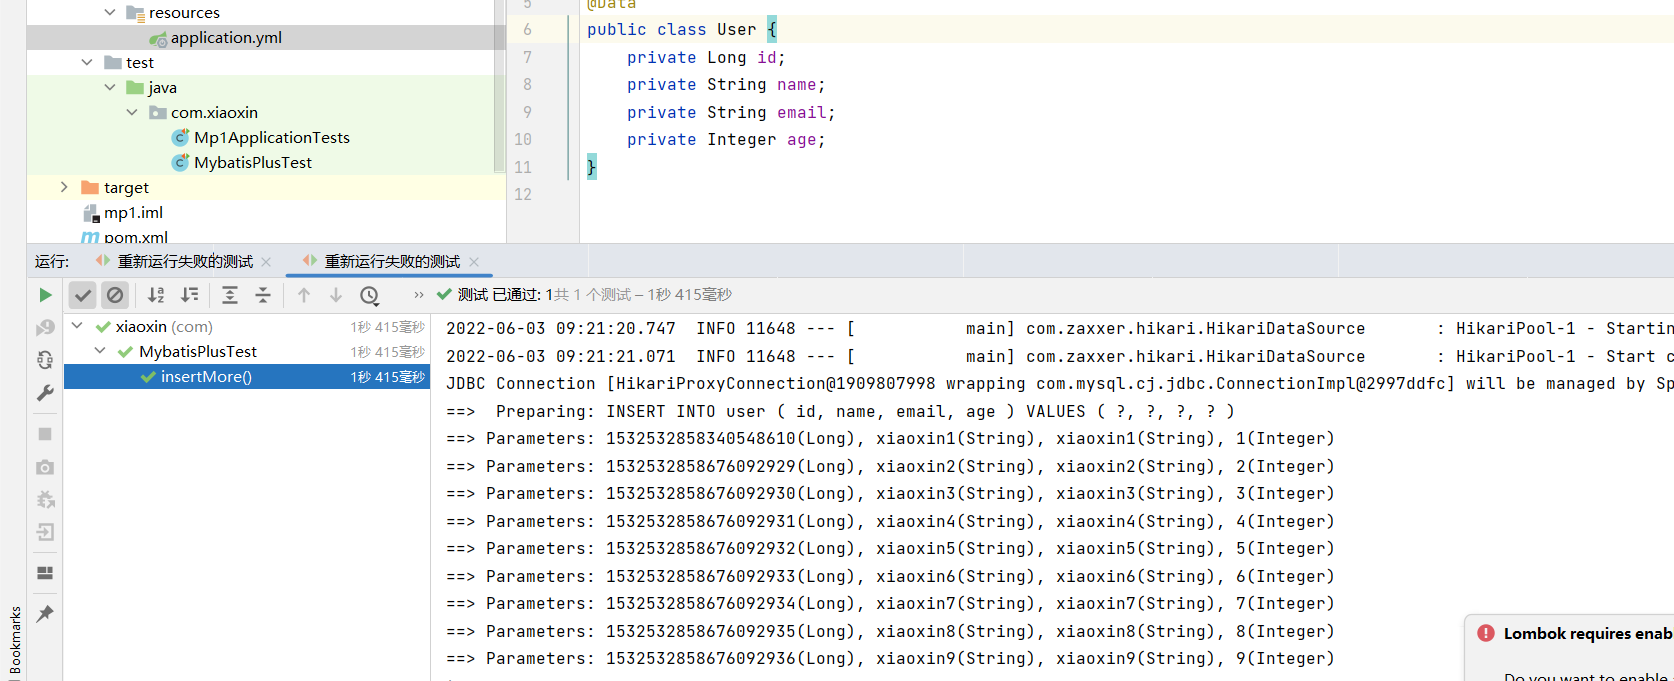The image size is (1674, 681).
Task: Sort test results by duration
Action: [x=189, y=295]
